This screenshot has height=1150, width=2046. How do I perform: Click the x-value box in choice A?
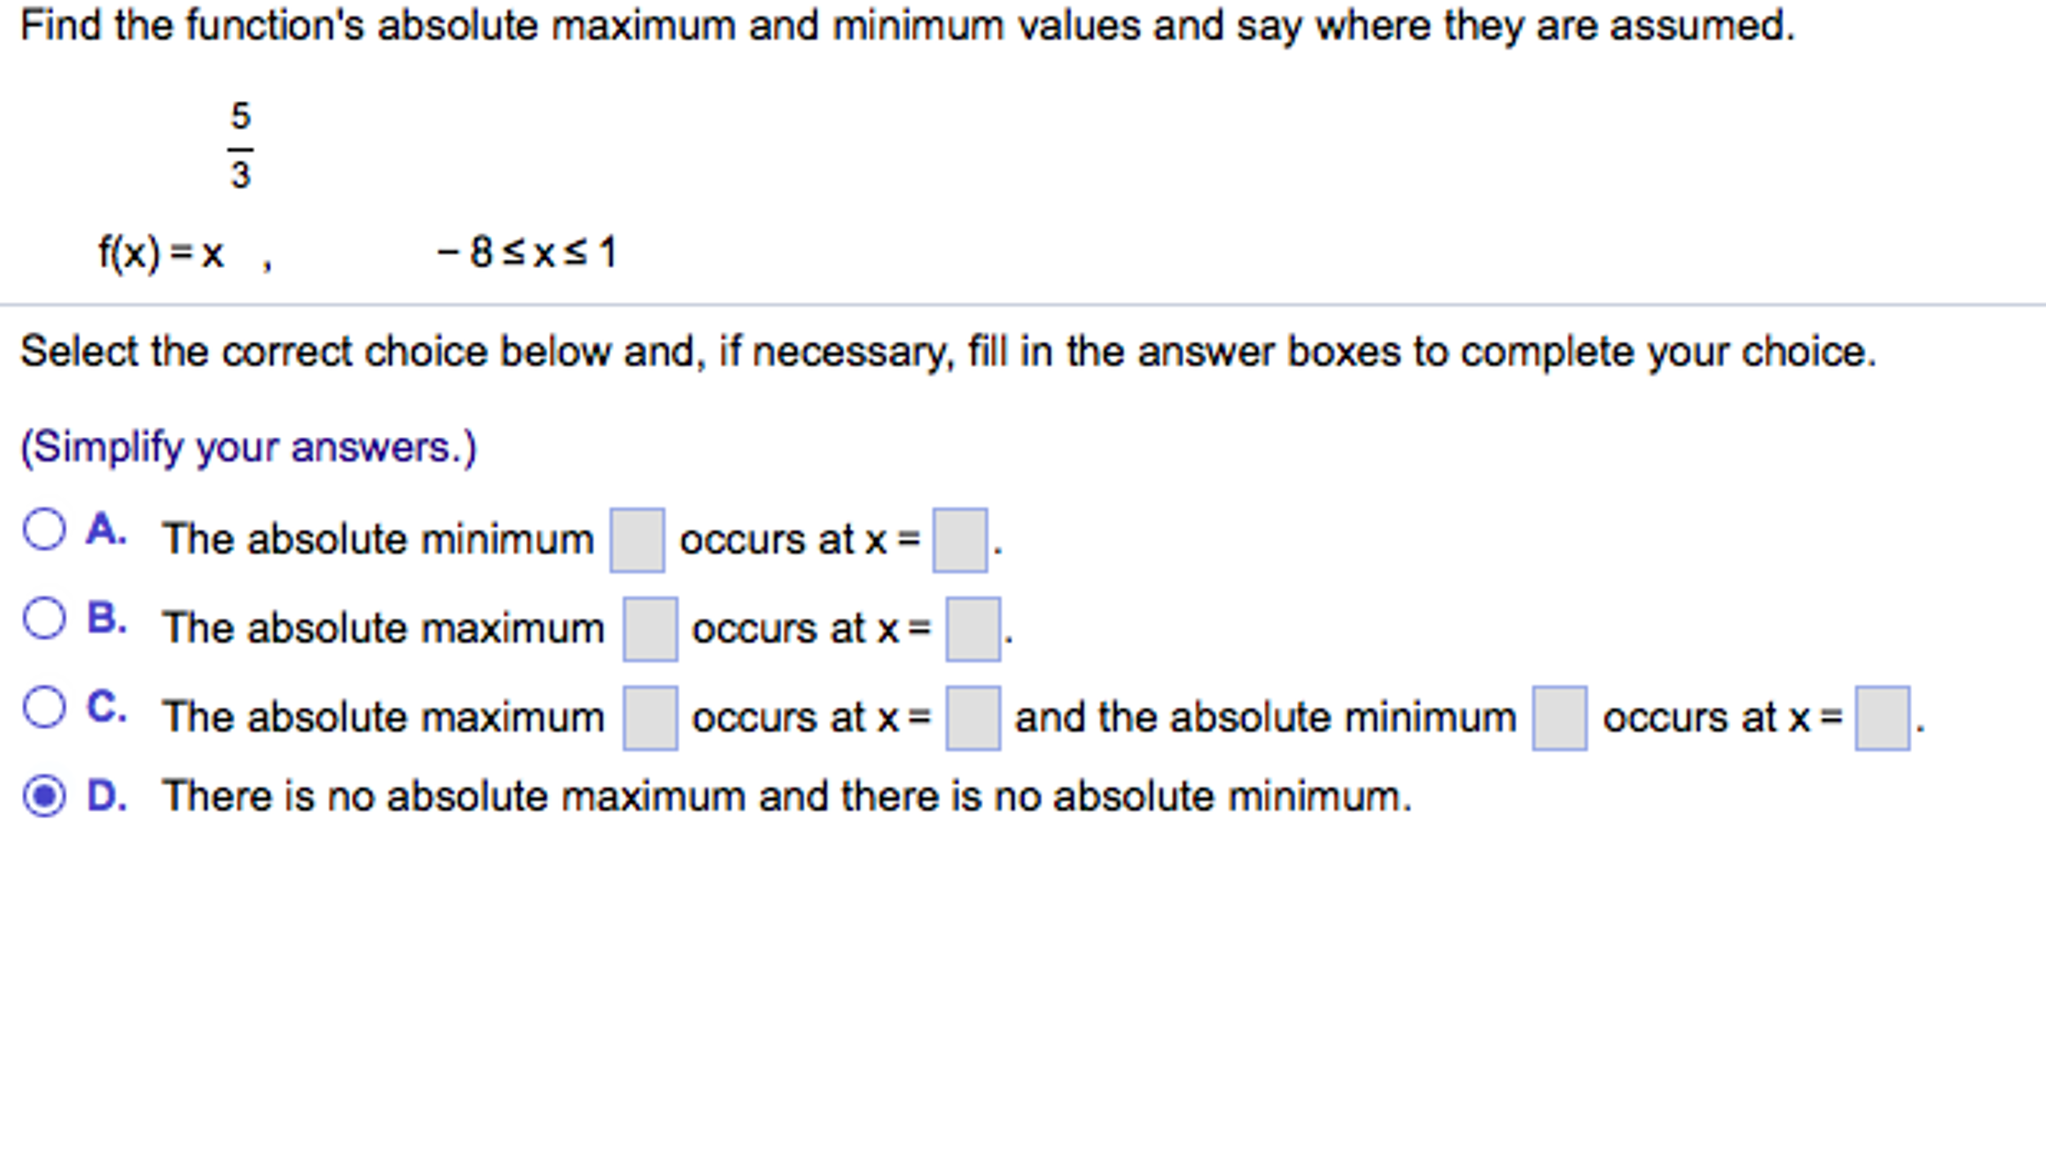tap(958, 538)
